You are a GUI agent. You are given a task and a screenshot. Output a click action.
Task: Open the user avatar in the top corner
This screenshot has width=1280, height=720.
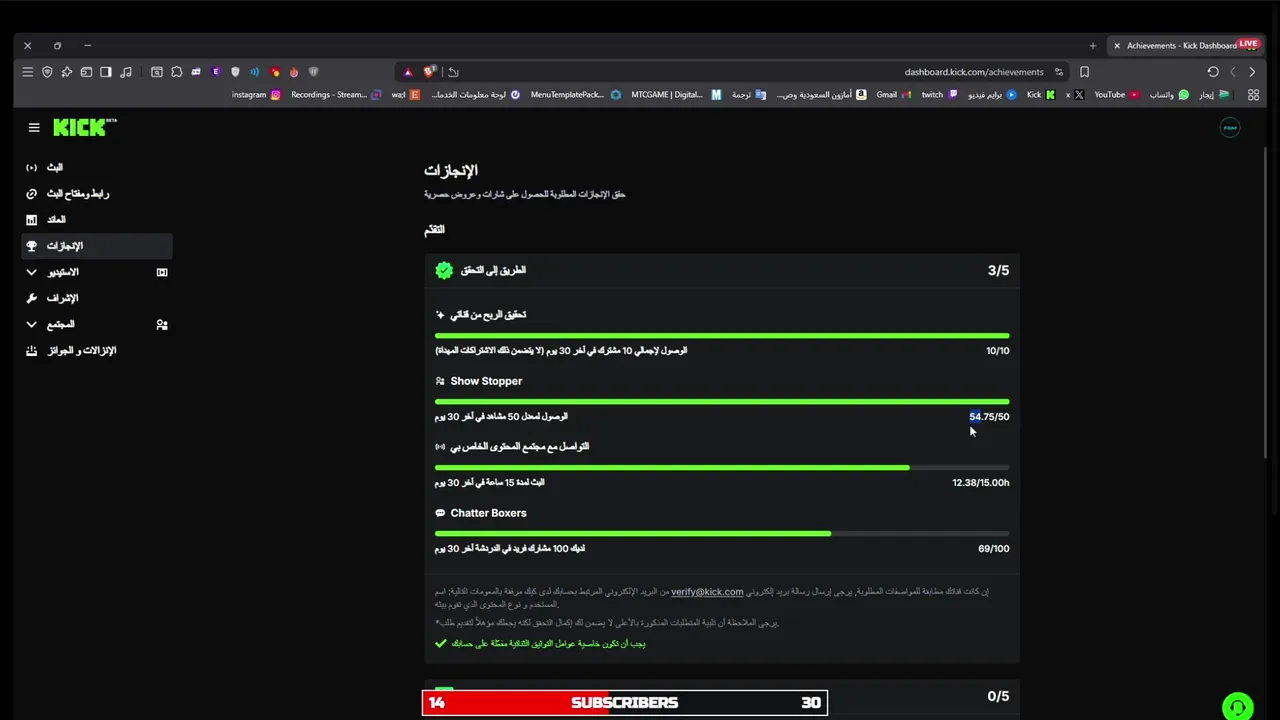pos(1230,128)
